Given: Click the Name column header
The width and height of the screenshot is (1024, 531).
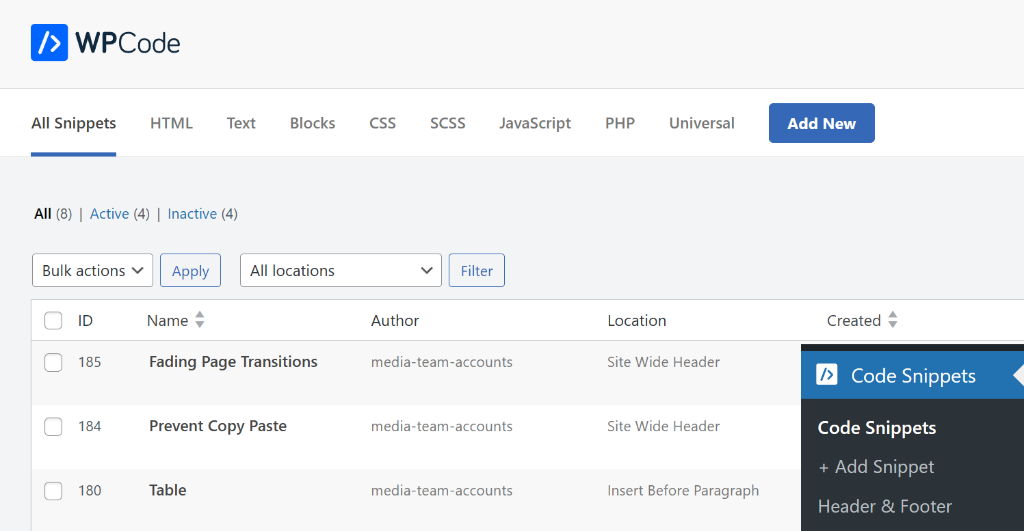Looking at the screenshot, I should pos(167,321).
